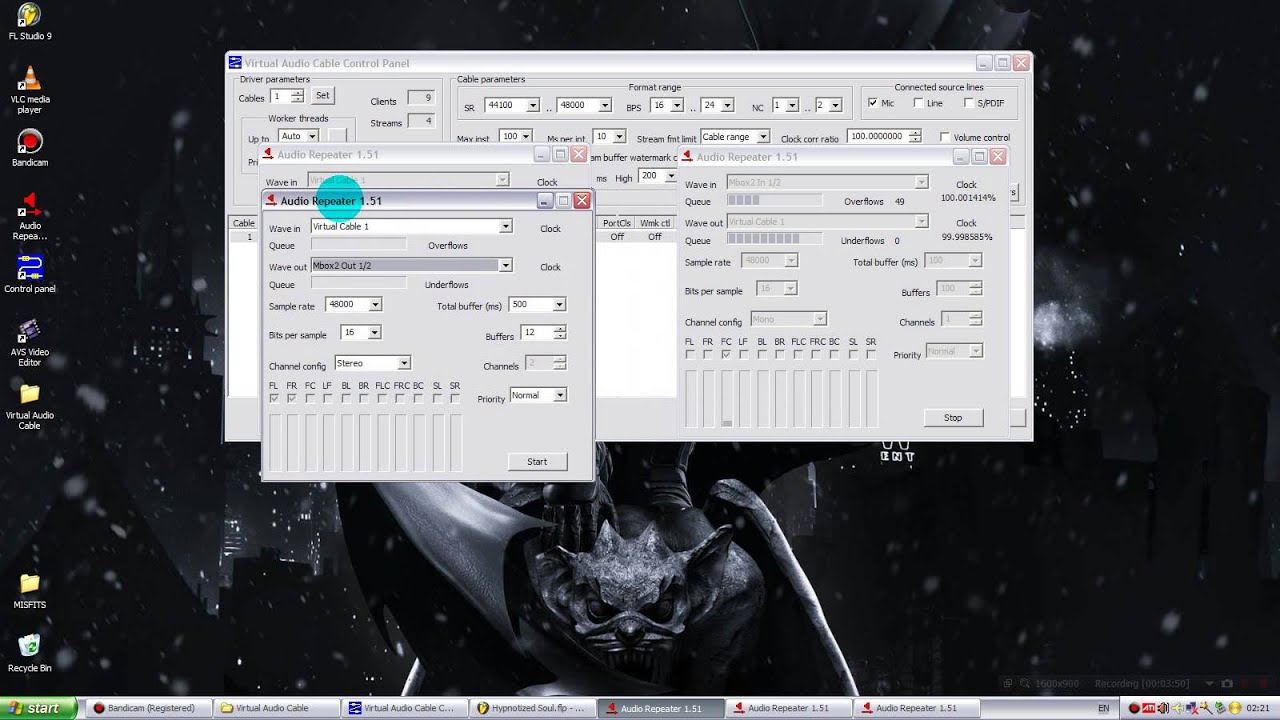Open AVS Video Editor desktop icon
The height and width of the screenshot is (720, 1280).
(29, 343)
